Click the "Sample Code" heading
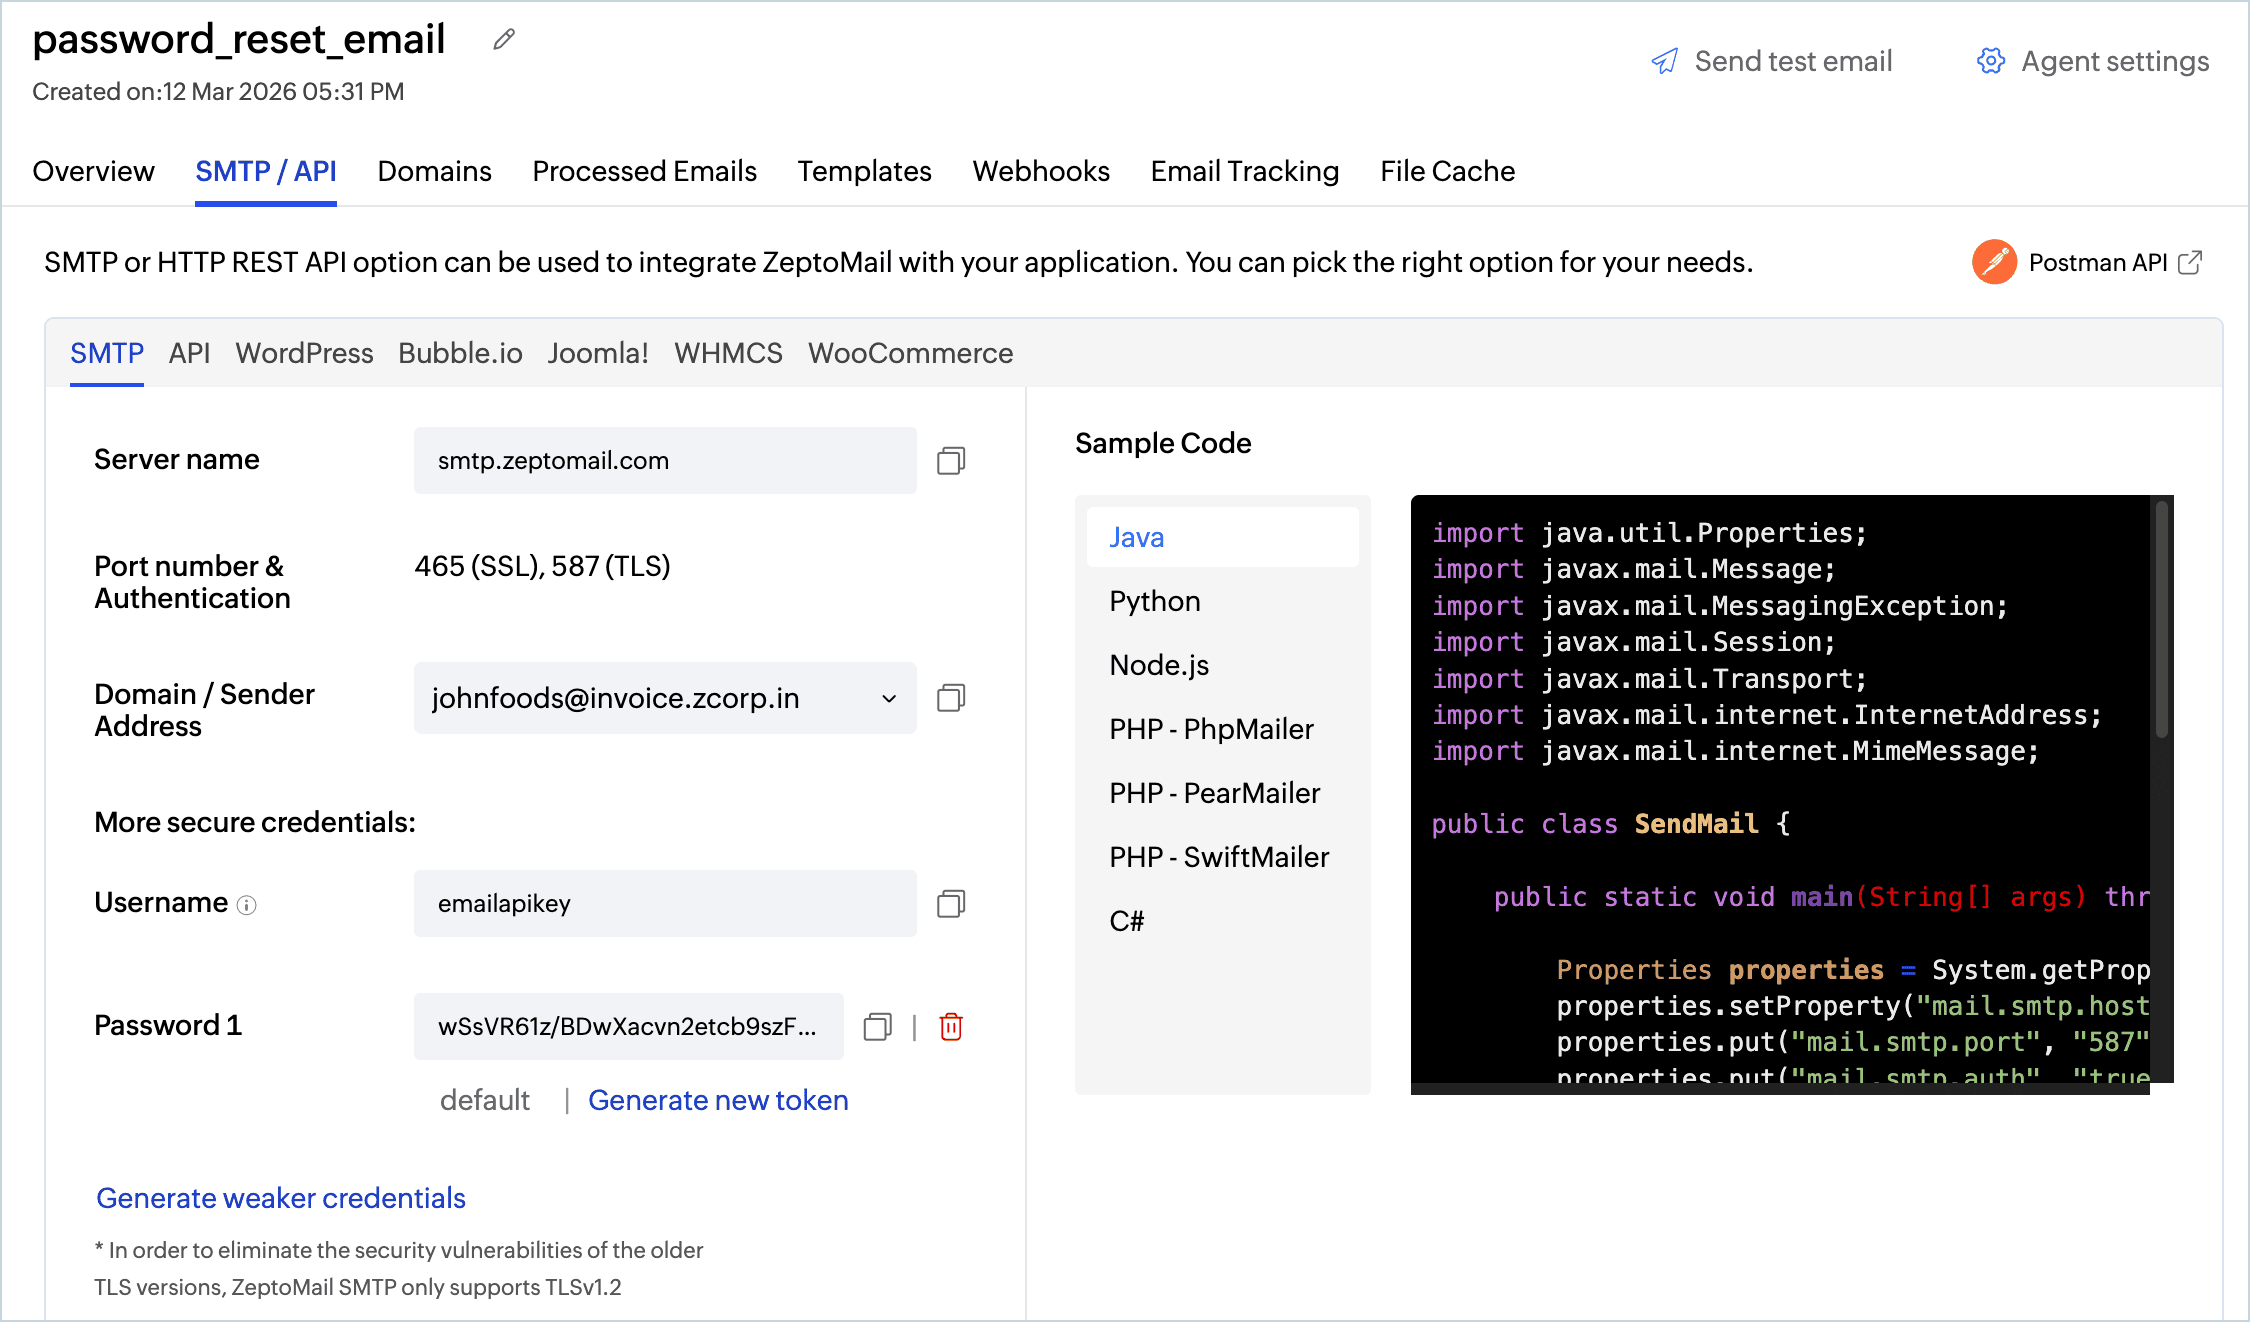Image resolution: width=2250 pixels, height=1322 pixels. tap(1163, 443)
